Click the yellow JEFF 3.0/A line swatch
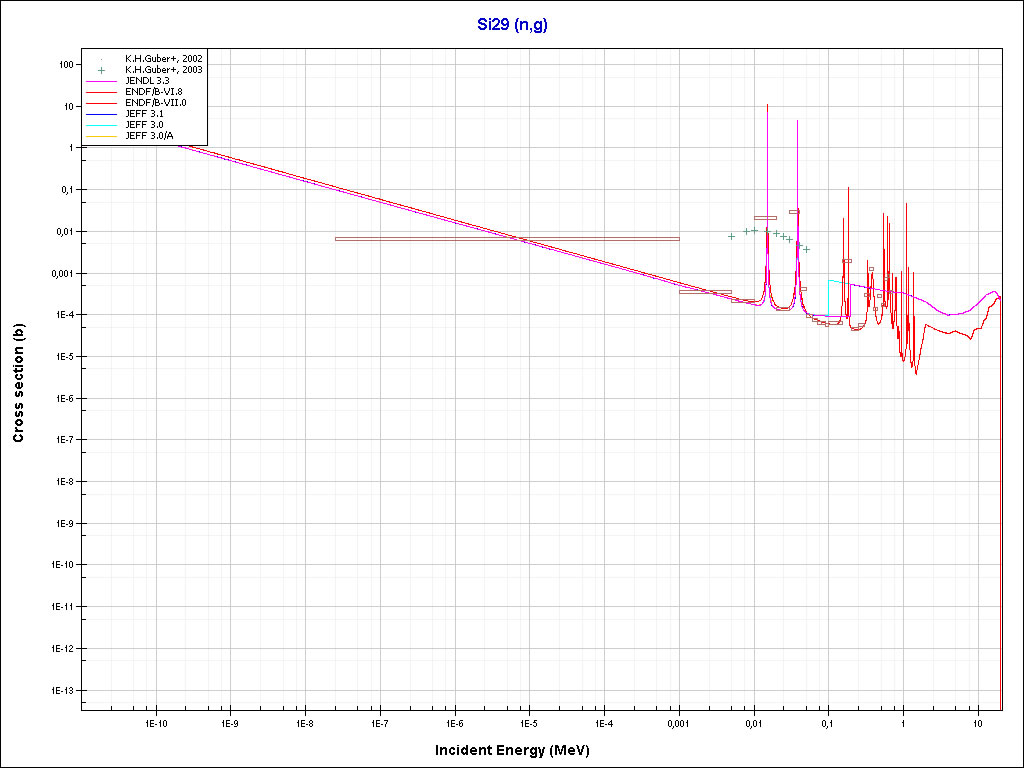Screen dimensions: 1024x768 [101, 136]
